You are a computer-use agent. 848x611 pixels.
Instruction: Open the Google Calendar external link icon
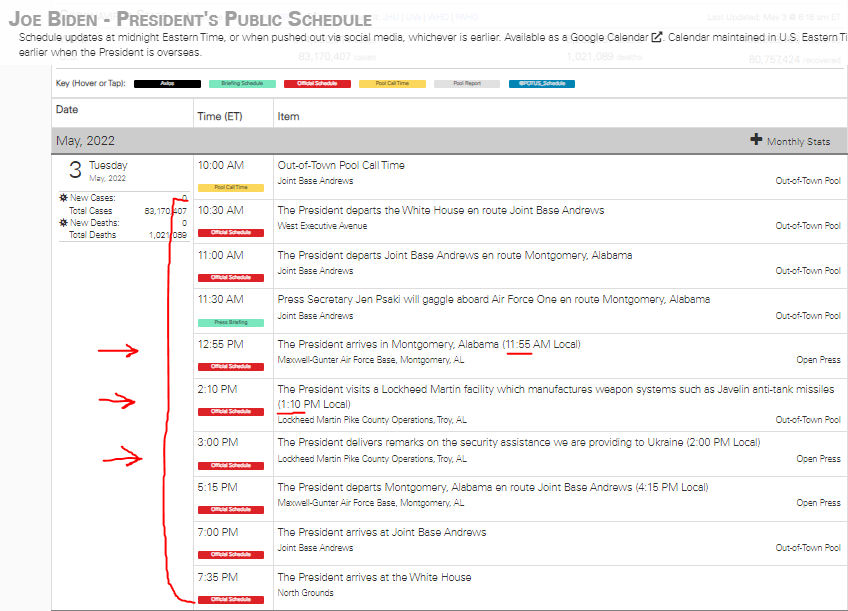click(x=657, y=37)
